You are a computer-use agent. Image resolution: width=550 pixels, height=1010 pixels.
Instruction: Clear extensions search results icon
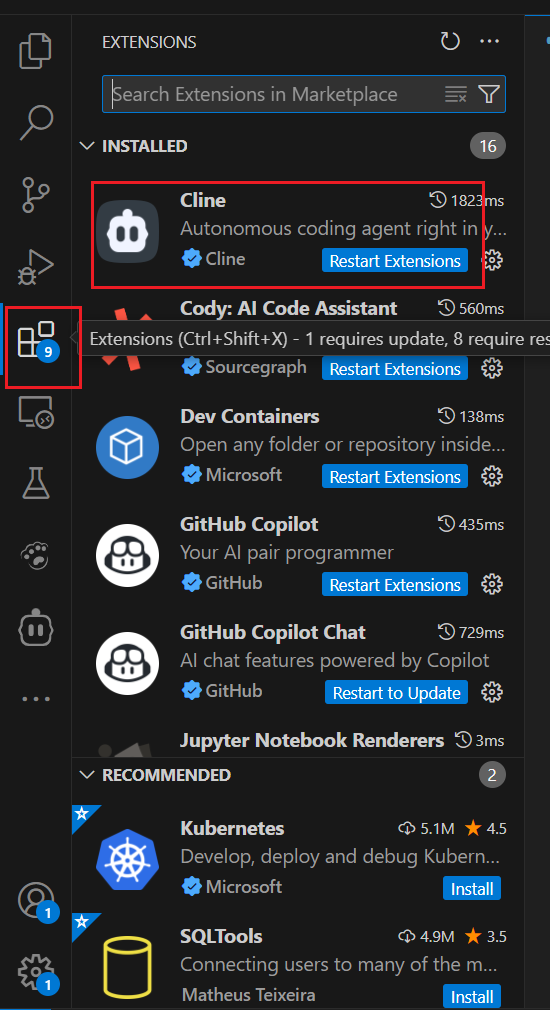click(x=455, y=94)
